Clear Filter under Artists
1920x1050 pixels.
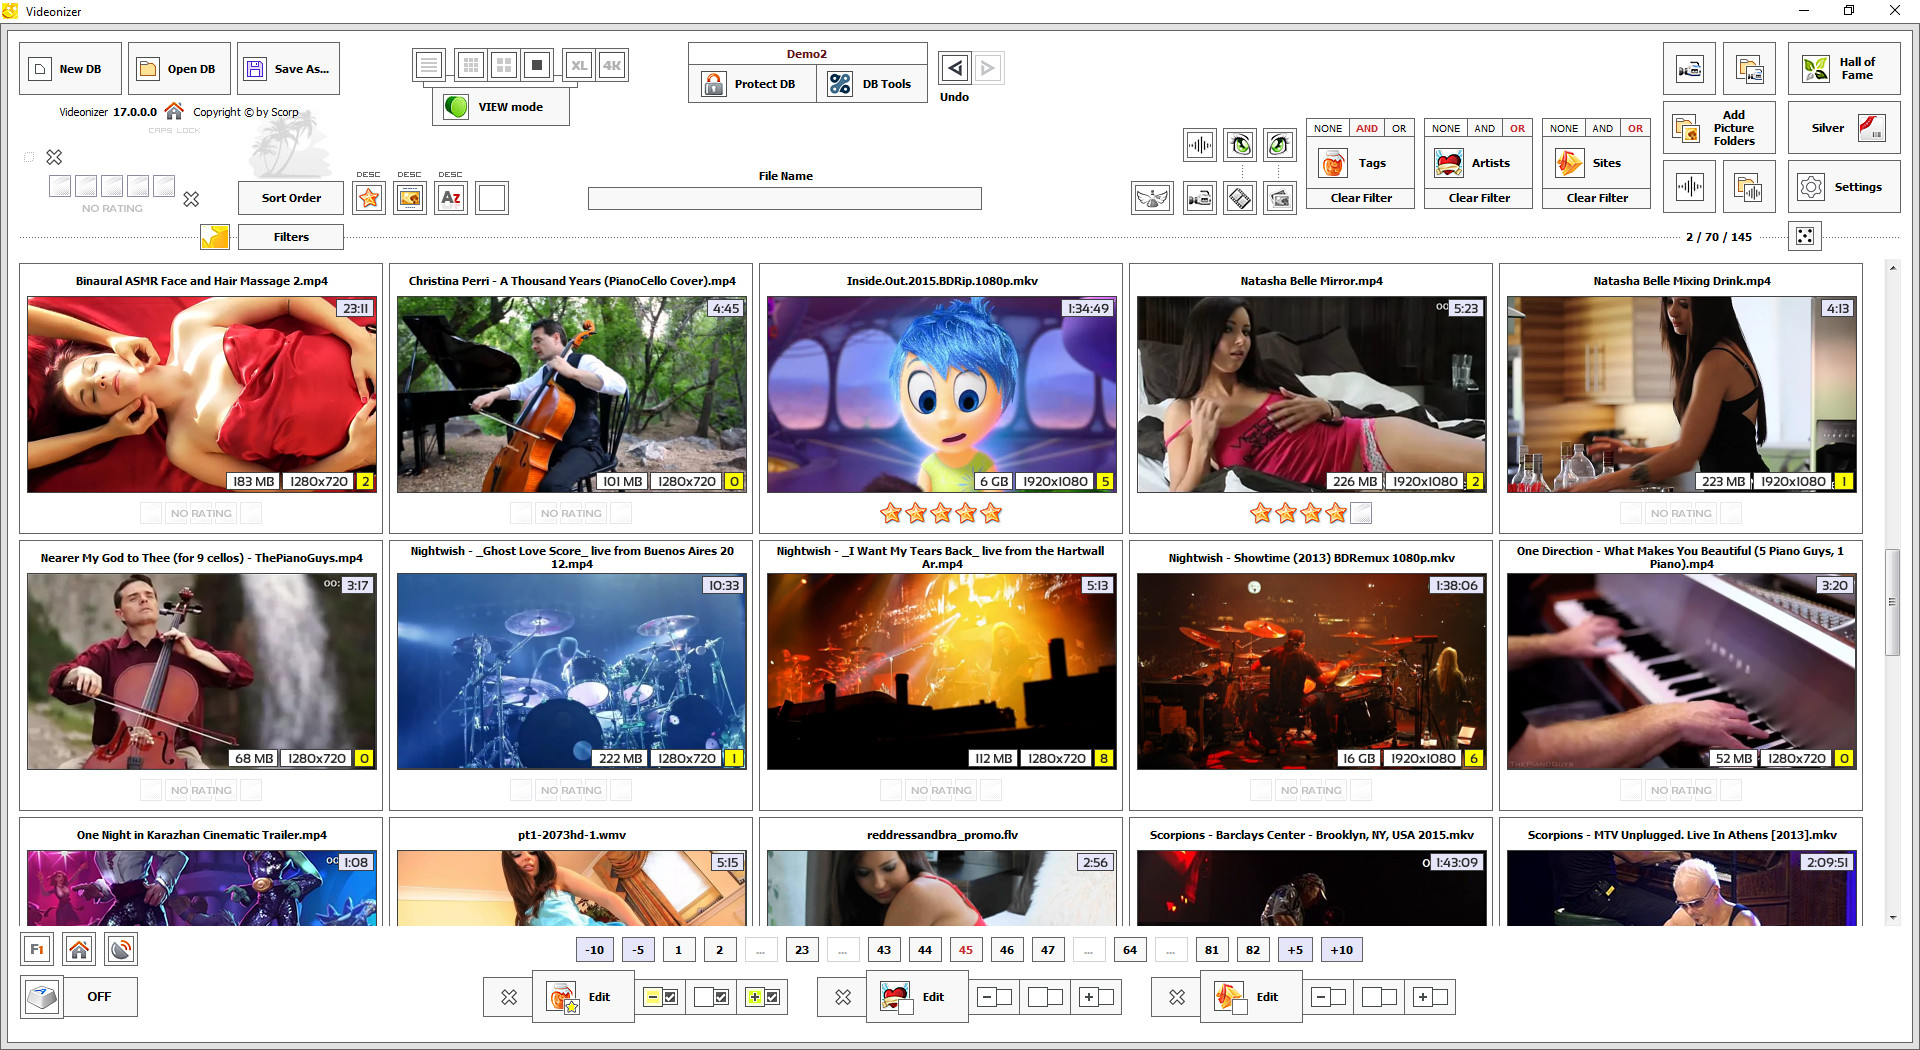(1479, 198)
